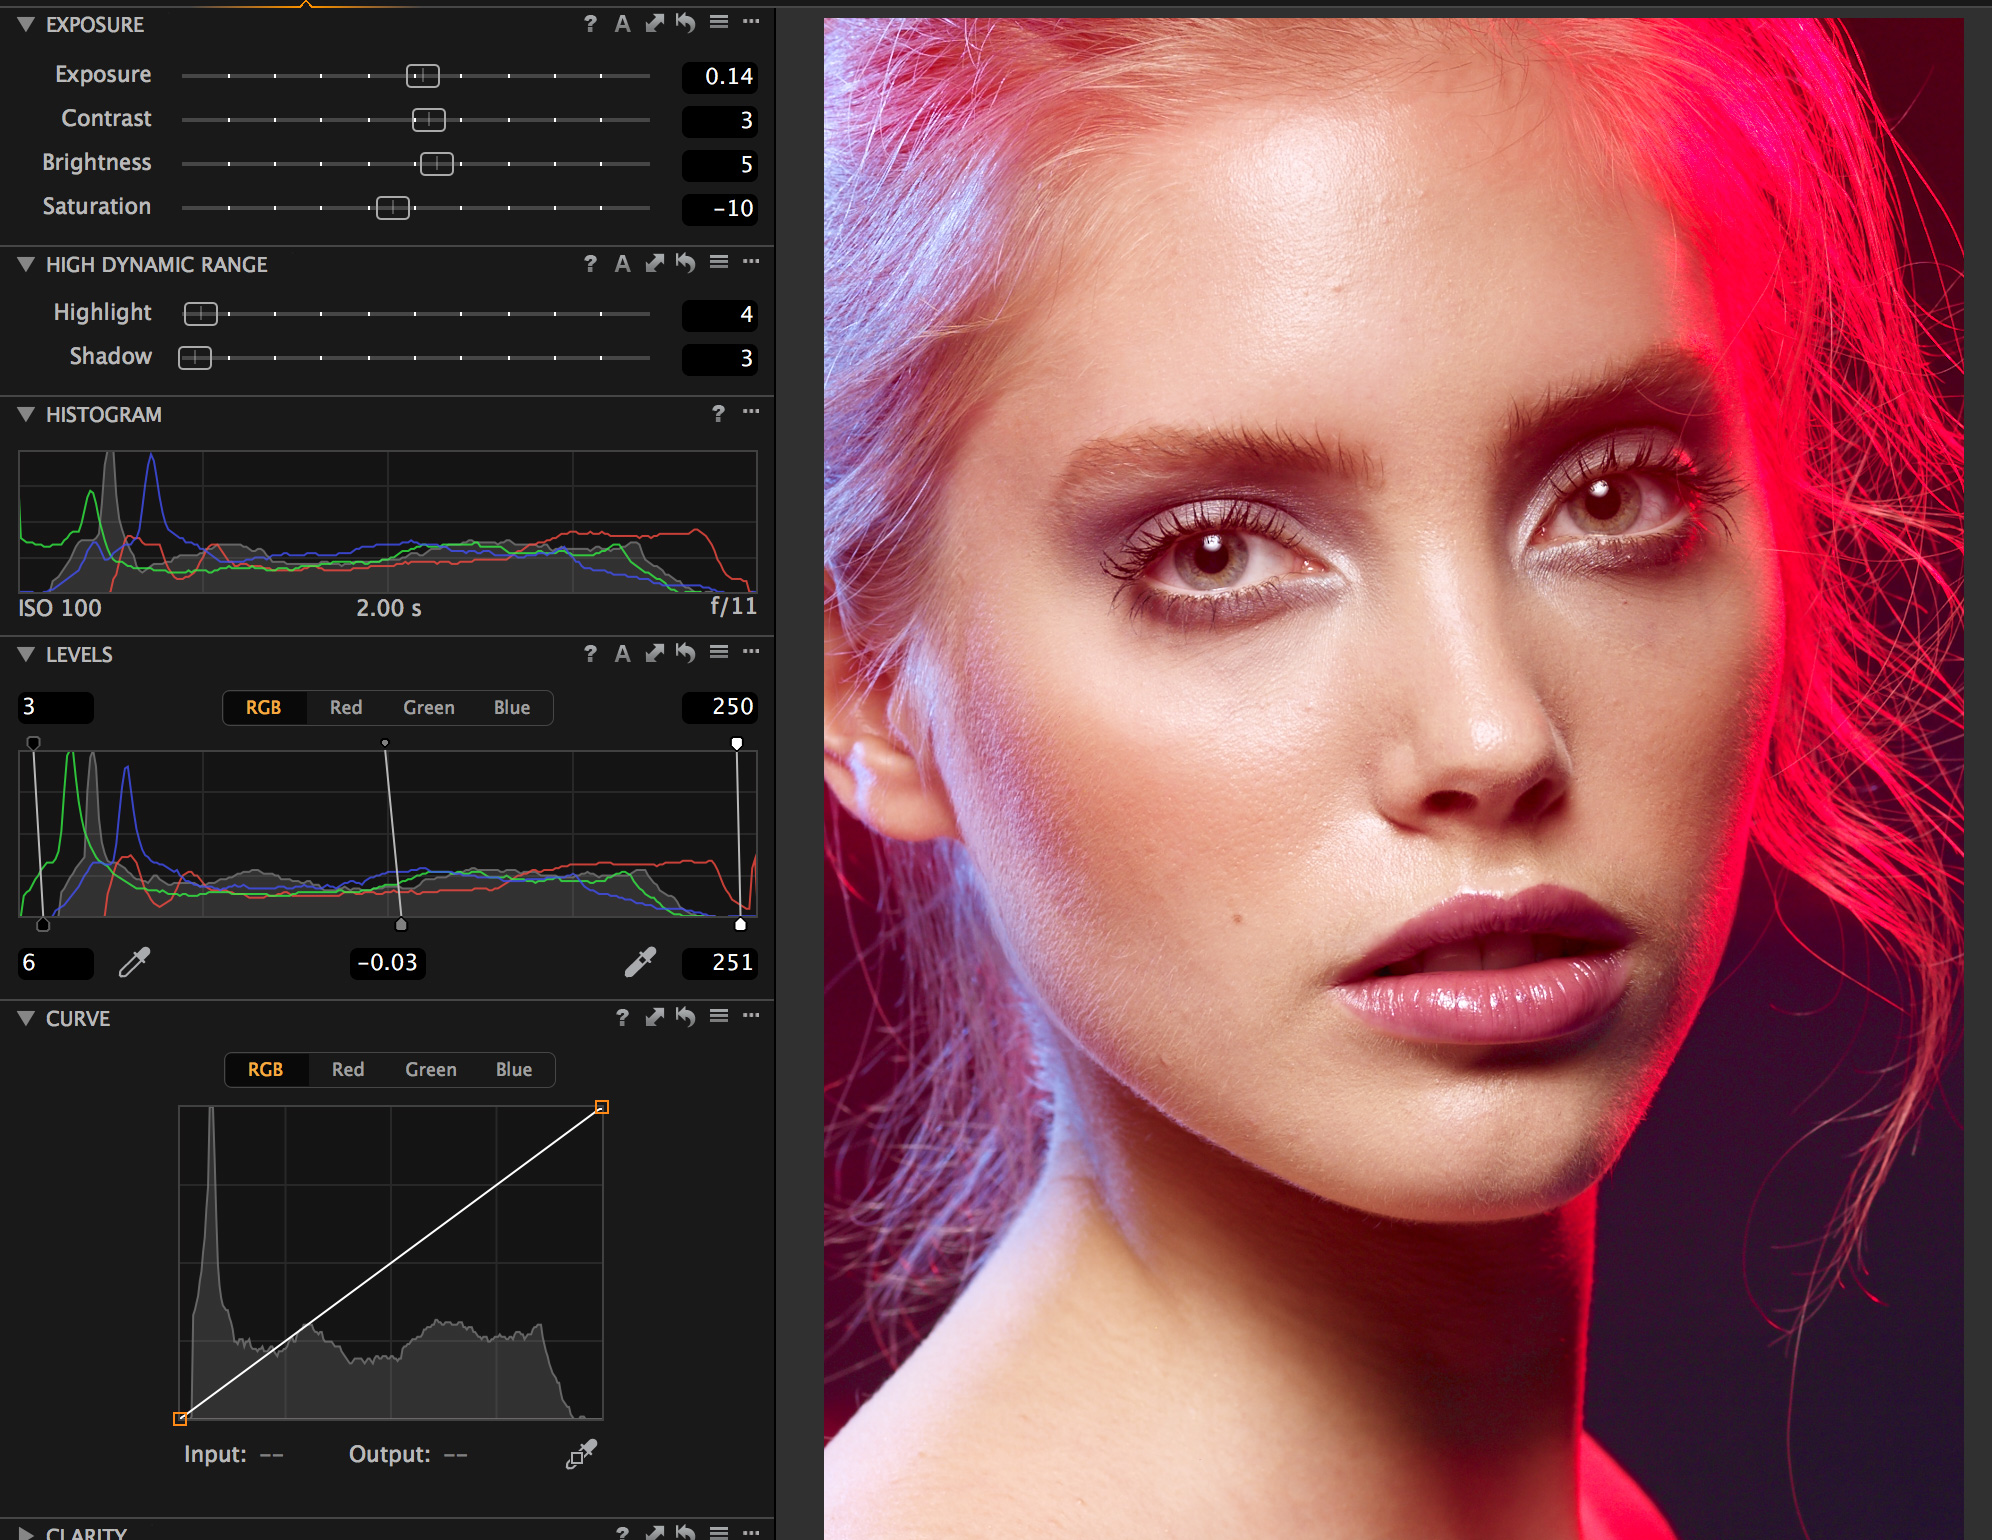Edit the Levels output highlight value 250

(720, 707)
